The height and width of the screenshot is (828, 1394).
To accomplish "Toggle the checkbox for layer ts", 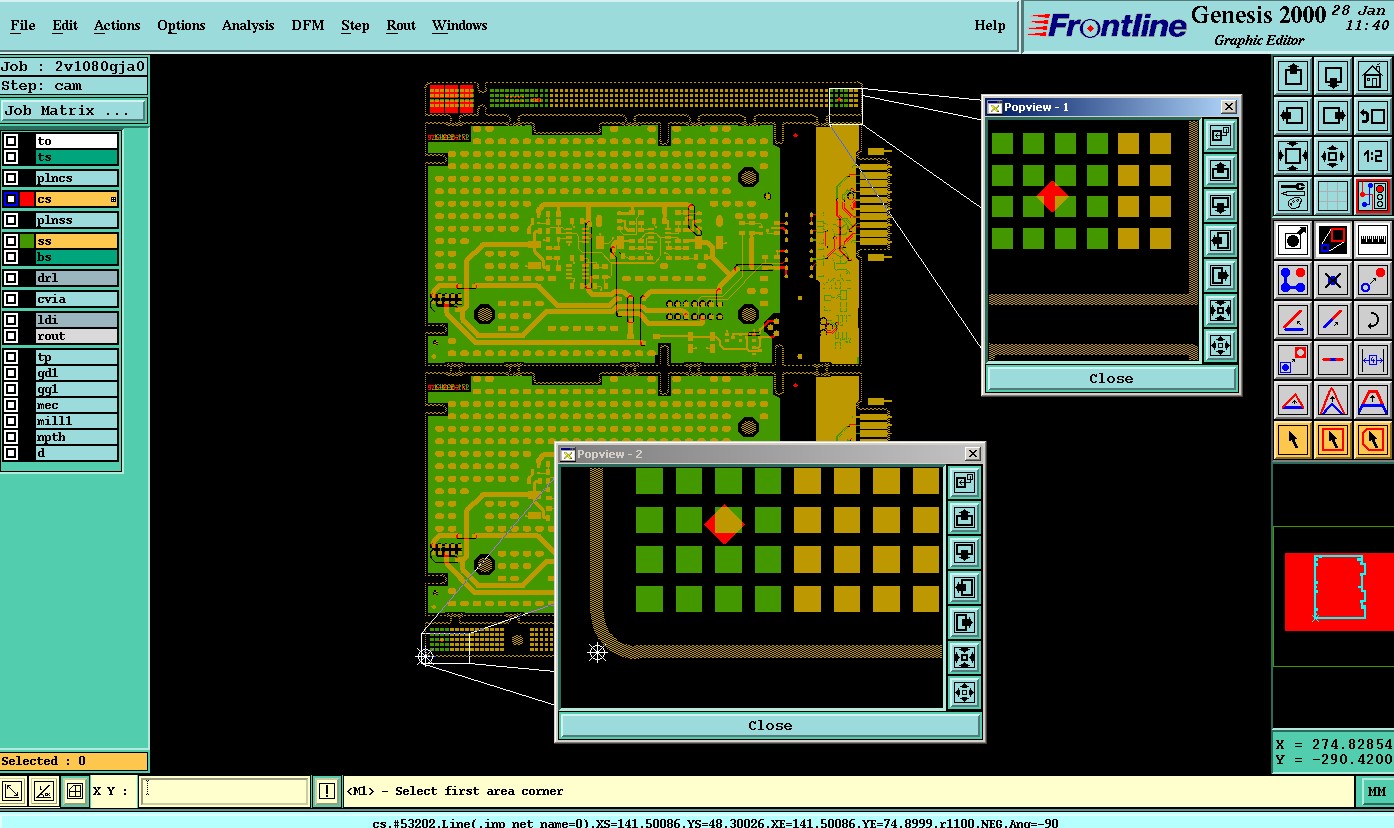I will pyautogui.click(x=11, y=157).
